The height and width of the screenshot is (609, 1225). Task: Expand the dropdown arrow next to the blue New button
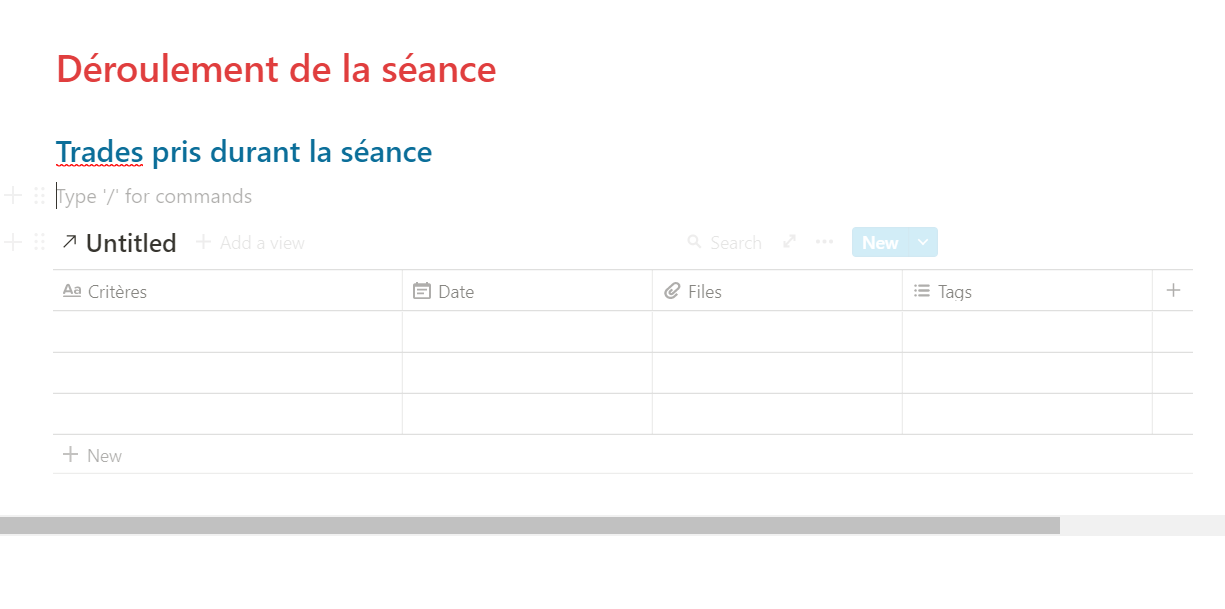(923, 242)
